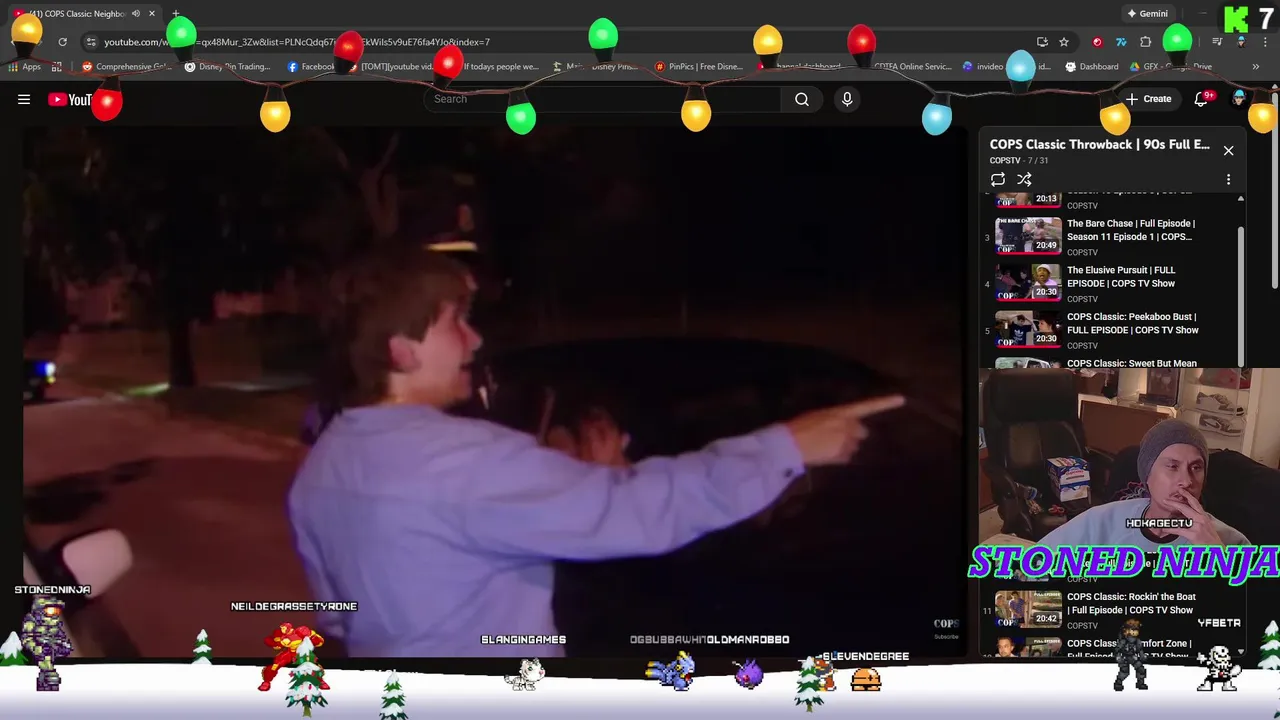This screenshot has height=720, width=1280.
Task: Play The Bare Chase episode from the playlist
Action: (1130, 230)
